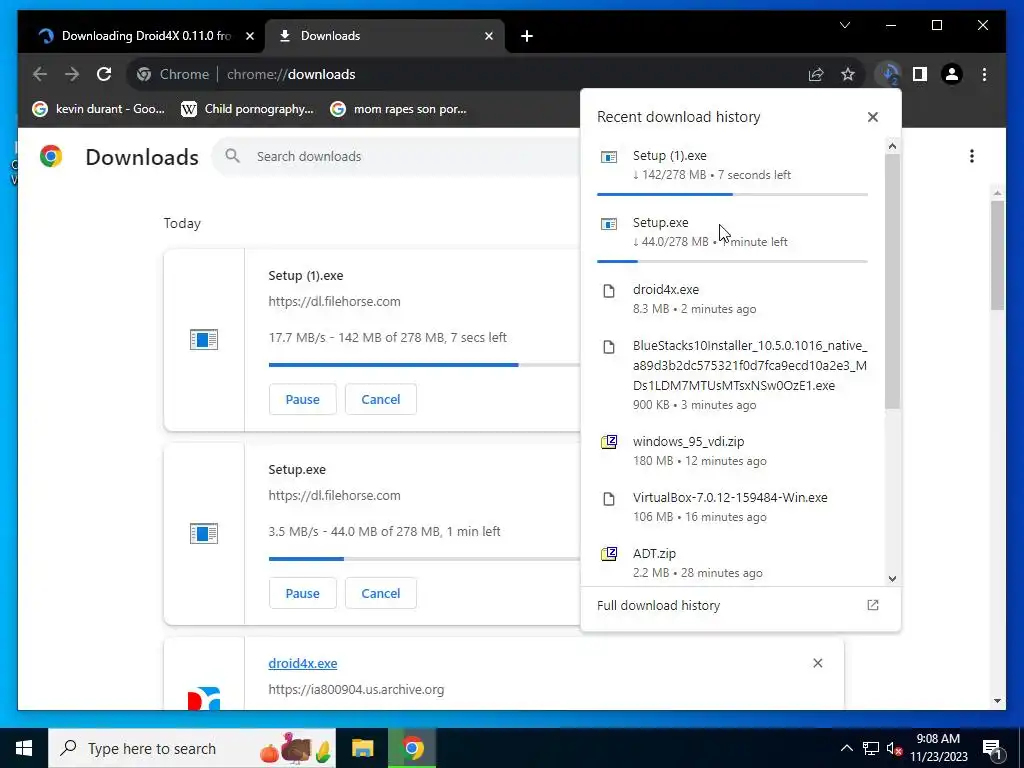Image resolution: width=1024 pixels, height=768 pixels.
Task: Close the Recent download history popup
Action: [872, 117]
